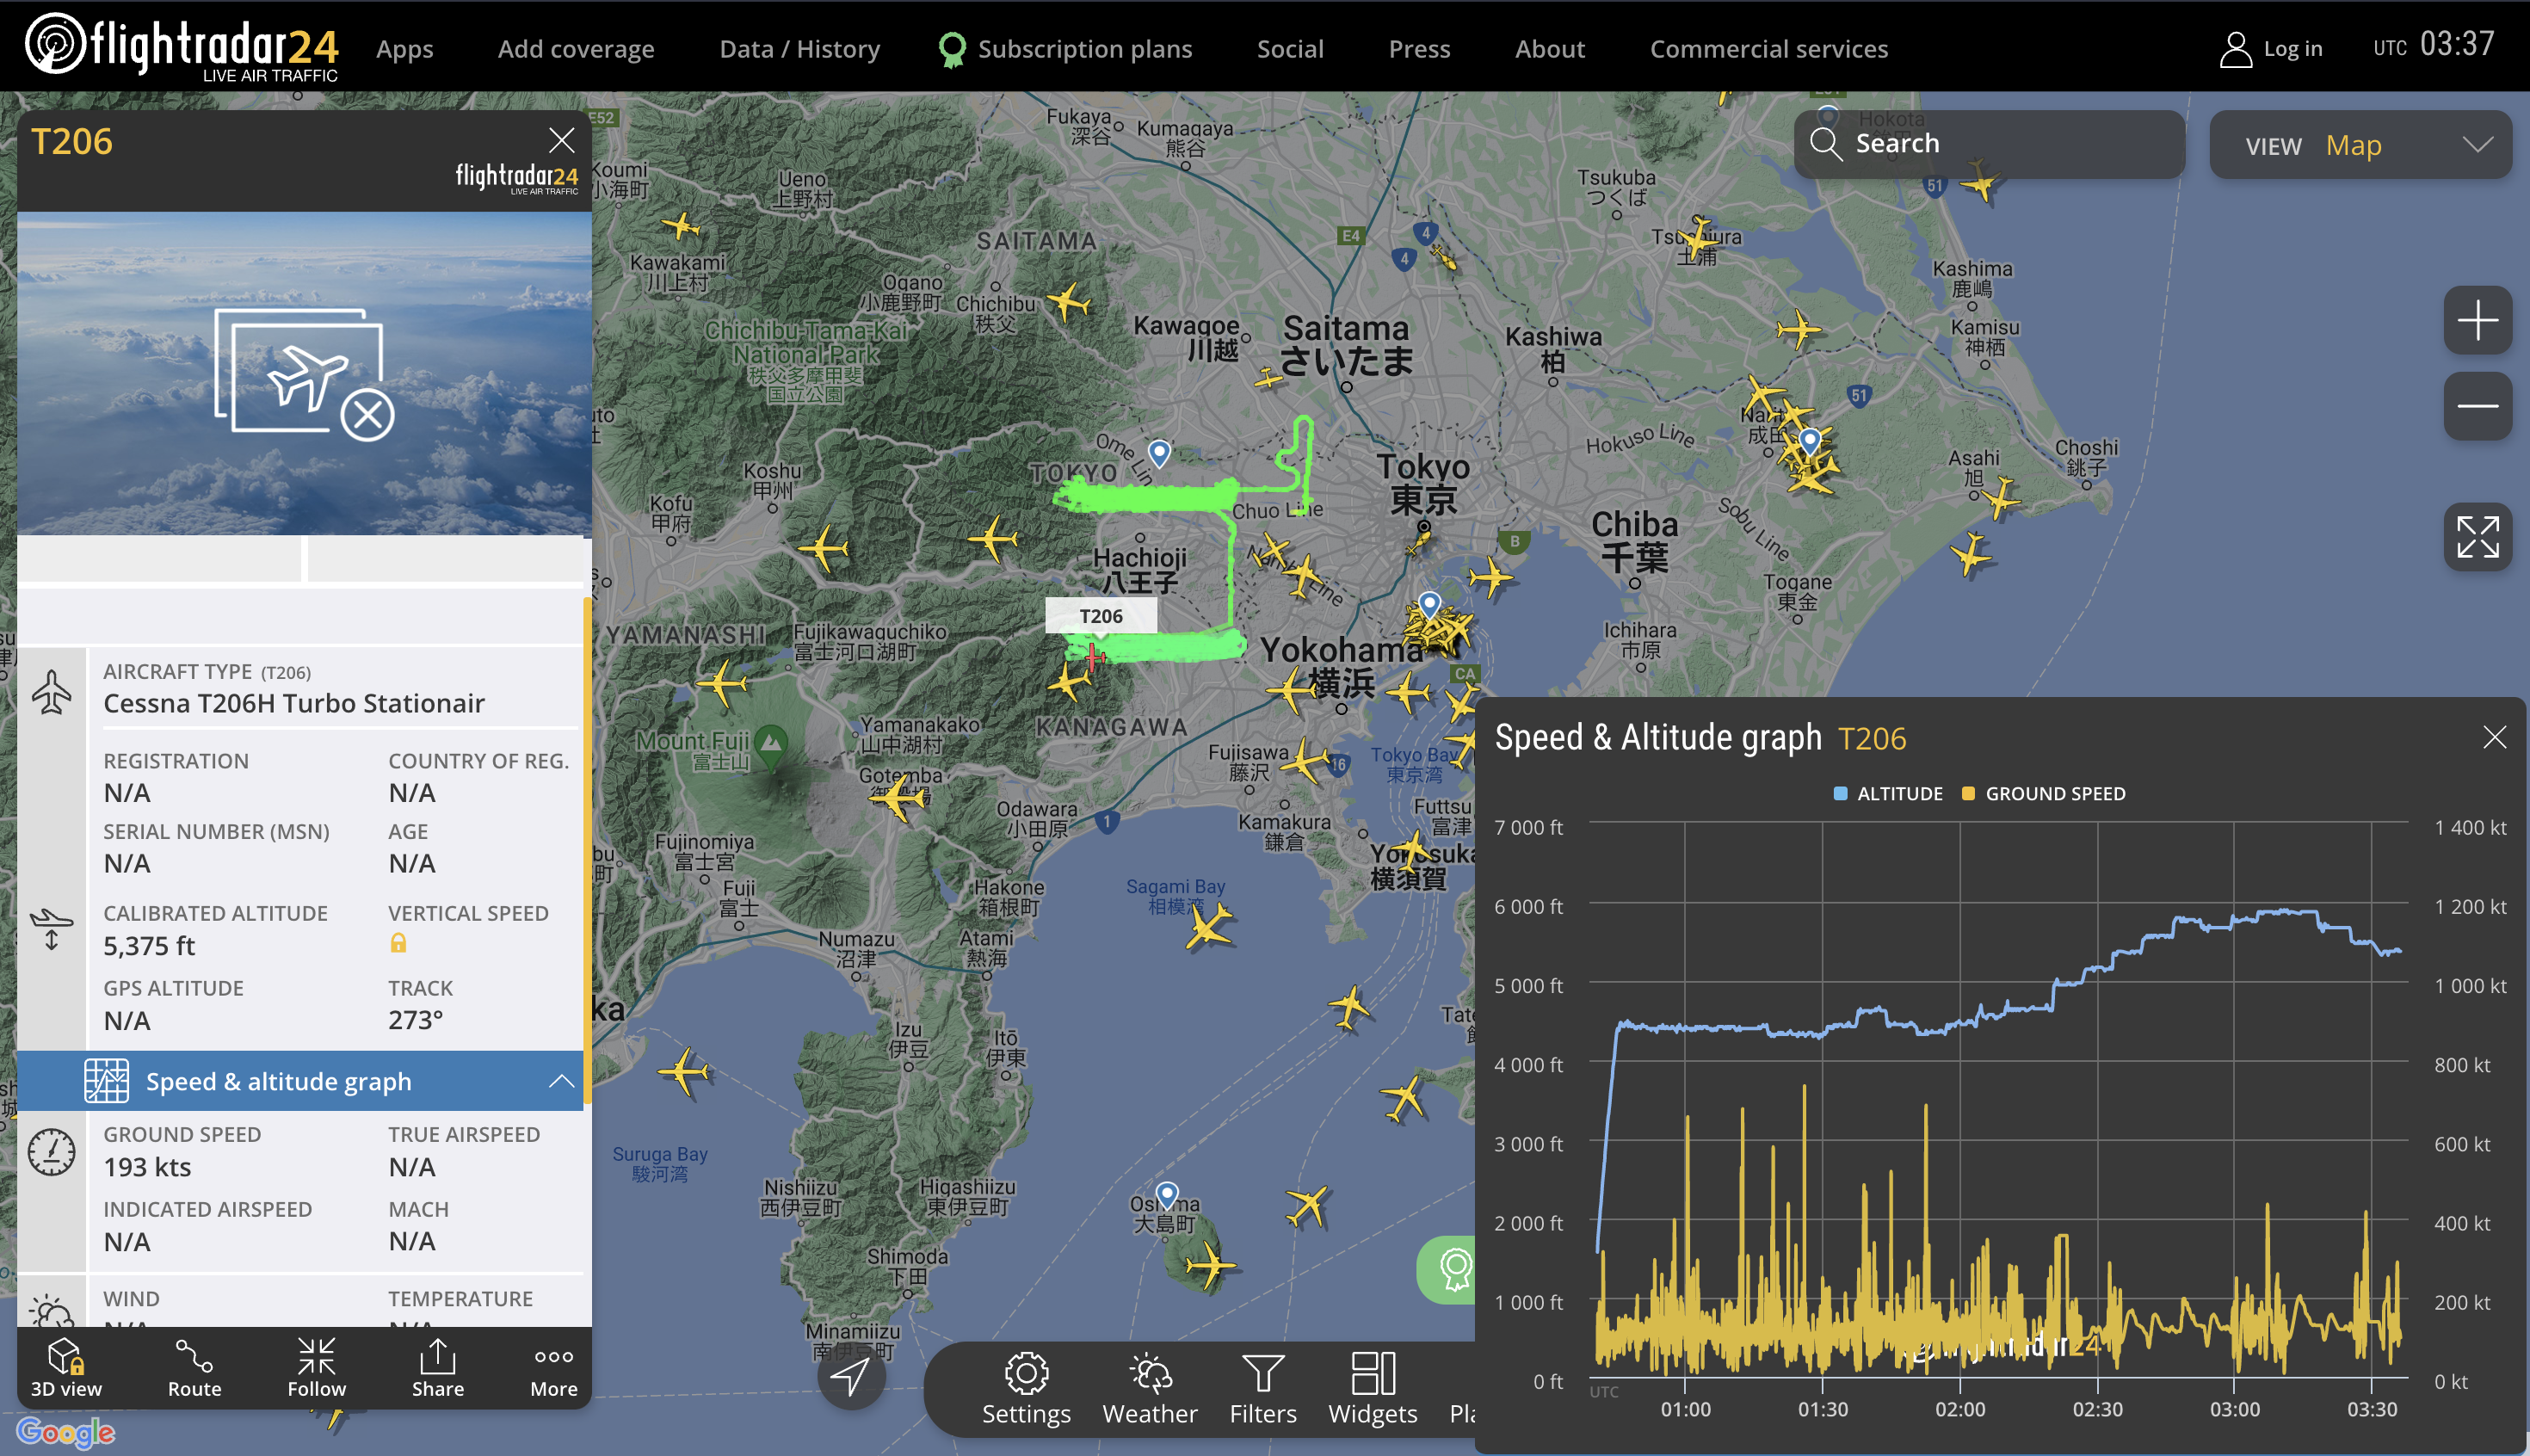
Task: Collapse the Speed & altitude graph section
Action: [561, 1081]
